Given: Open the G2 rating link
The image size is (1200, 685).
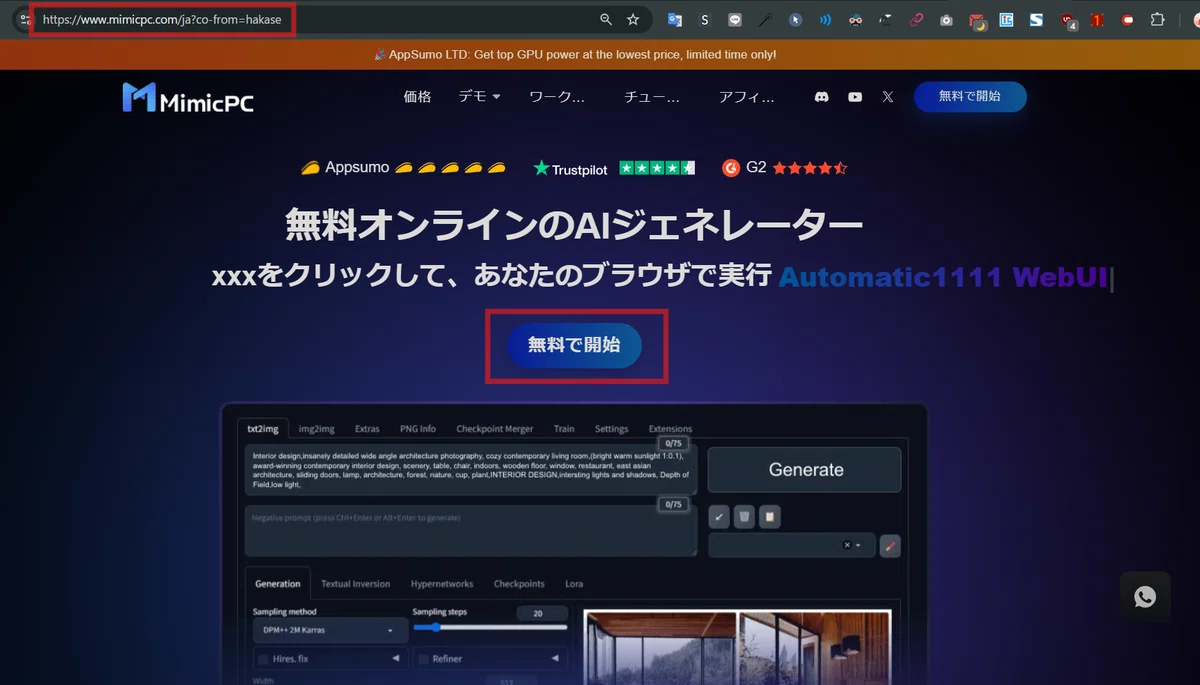Looking at the screenshot, I should coord(785,168).
